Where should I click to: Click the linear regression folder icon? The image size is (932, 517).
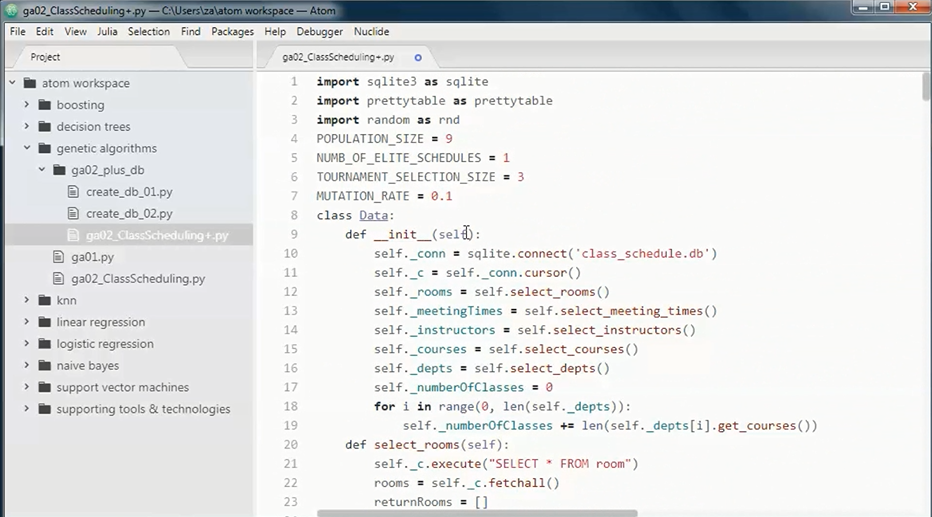coord(45,322)
